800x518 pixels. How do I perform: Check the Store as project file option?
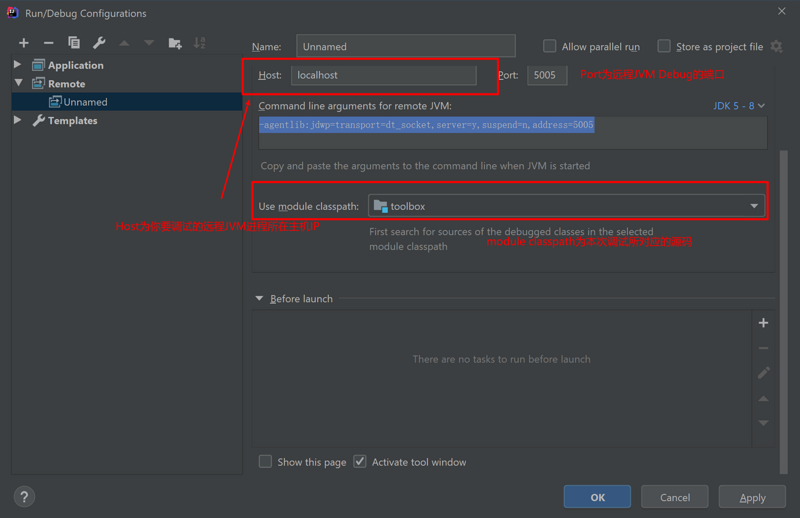(664, 46)
